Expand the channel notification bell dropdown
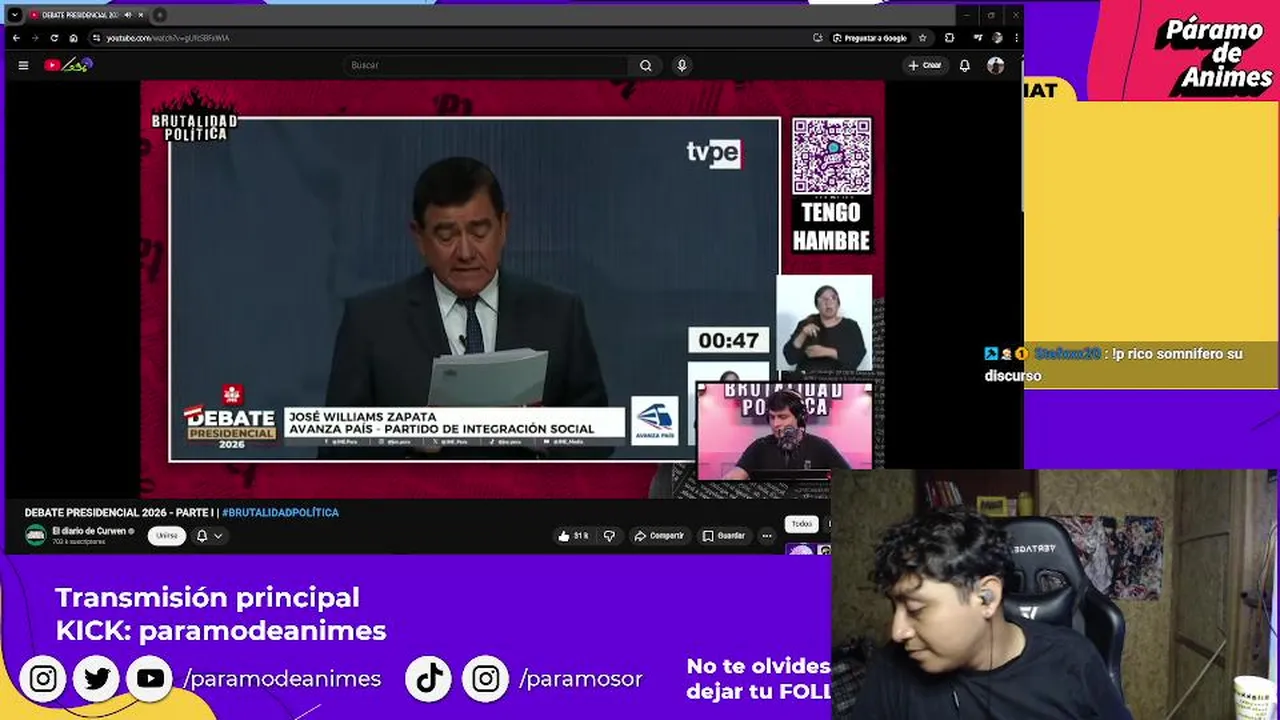The image size is (1280, 720). pyautogui.click(x=209, y=536)
